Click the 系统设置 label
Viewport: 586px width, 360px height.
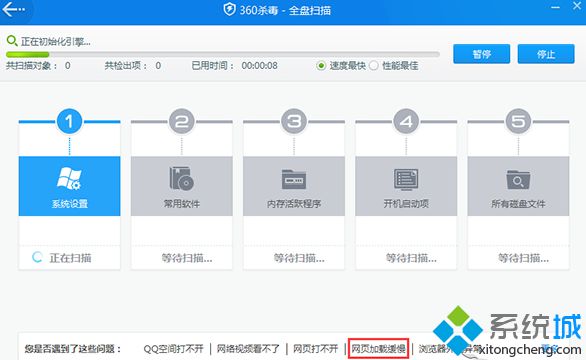click(70, 204)
